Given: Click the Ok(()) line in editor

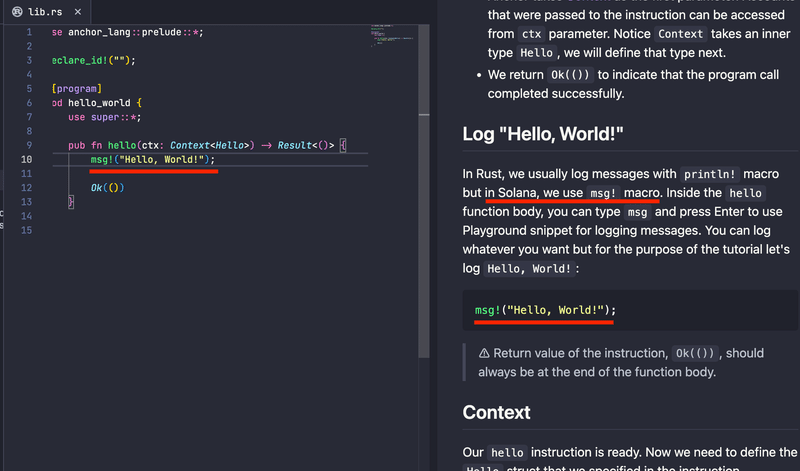Looking at the screenshot, I should [x=107, y=188].
